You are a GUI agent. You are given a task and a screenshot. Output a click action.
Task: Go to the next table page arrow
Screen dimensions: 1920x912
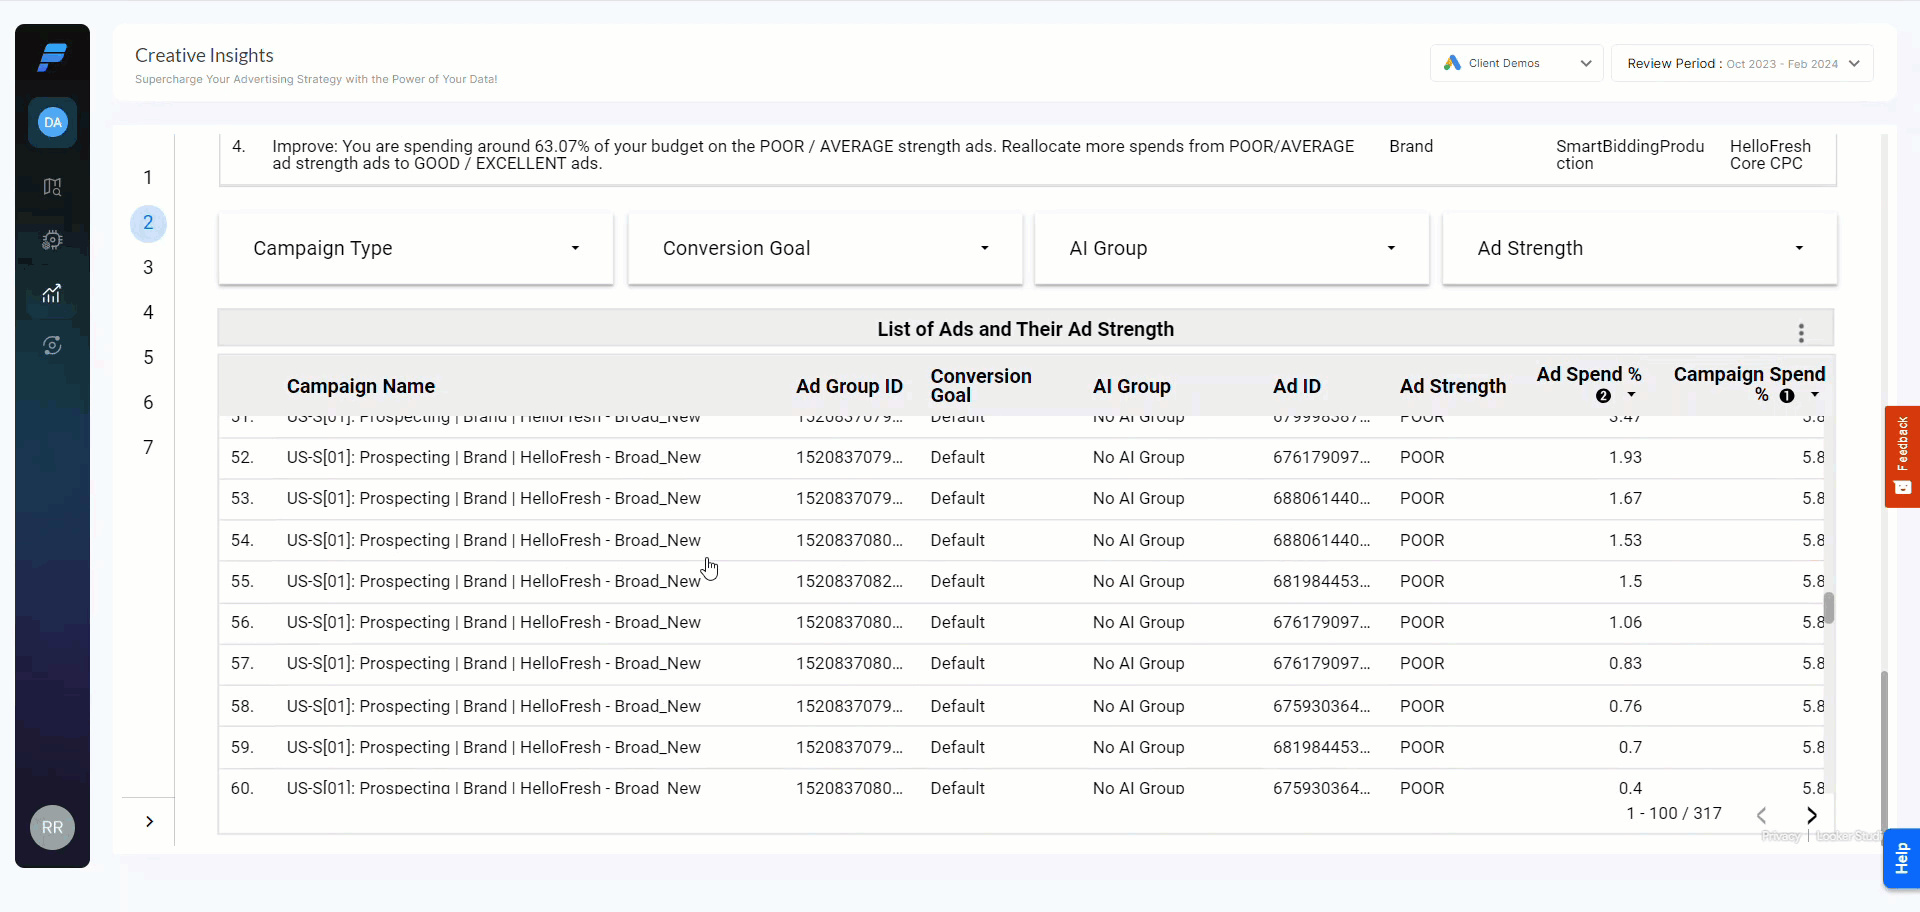[1811, 815]
